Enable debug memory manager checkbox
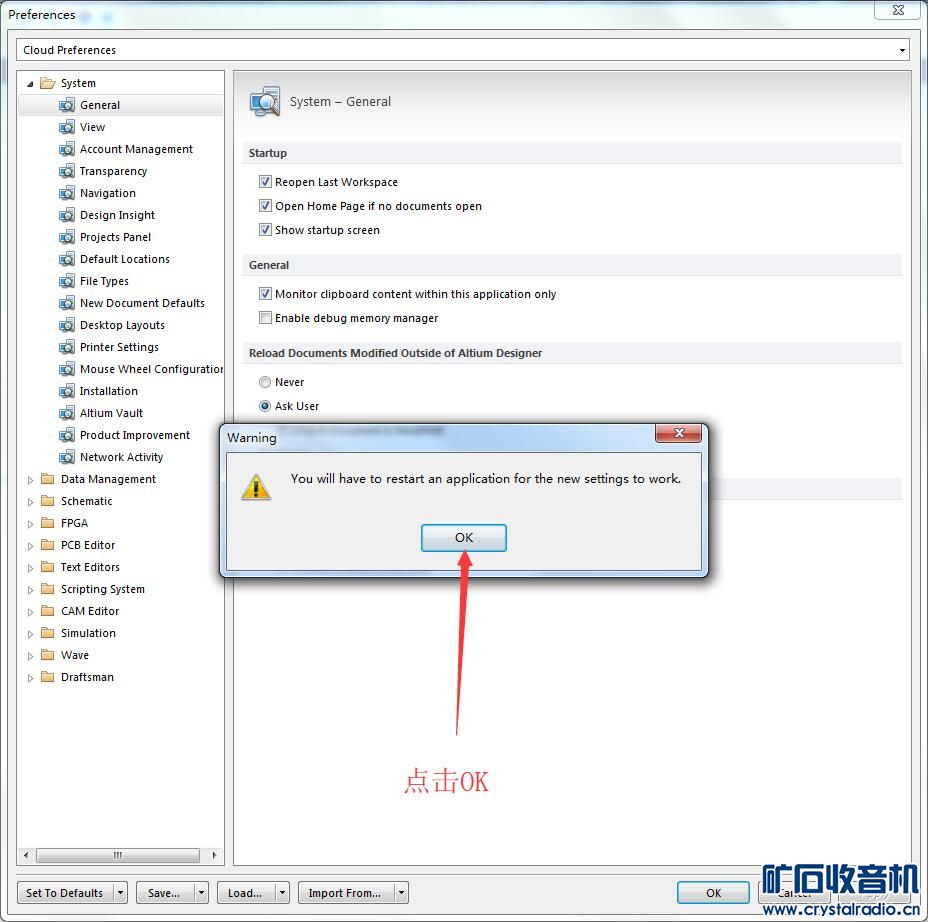This screenshot has height=922, width=928. click(265, 318)
